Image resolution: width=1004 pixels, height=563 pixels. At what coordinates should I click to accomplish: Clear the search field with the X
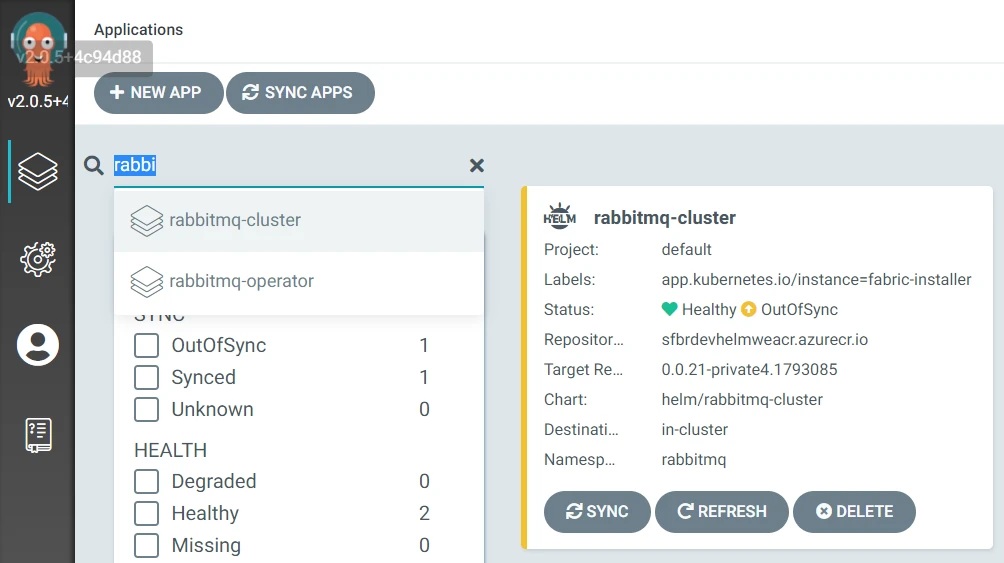pos(476,166)
